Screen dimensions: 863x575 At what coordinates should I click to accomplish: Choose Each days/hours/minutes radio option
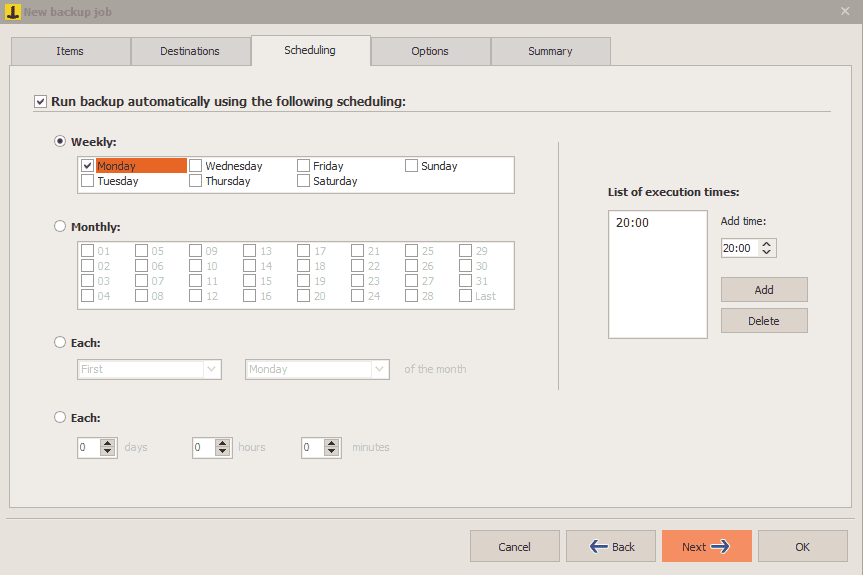60,417
